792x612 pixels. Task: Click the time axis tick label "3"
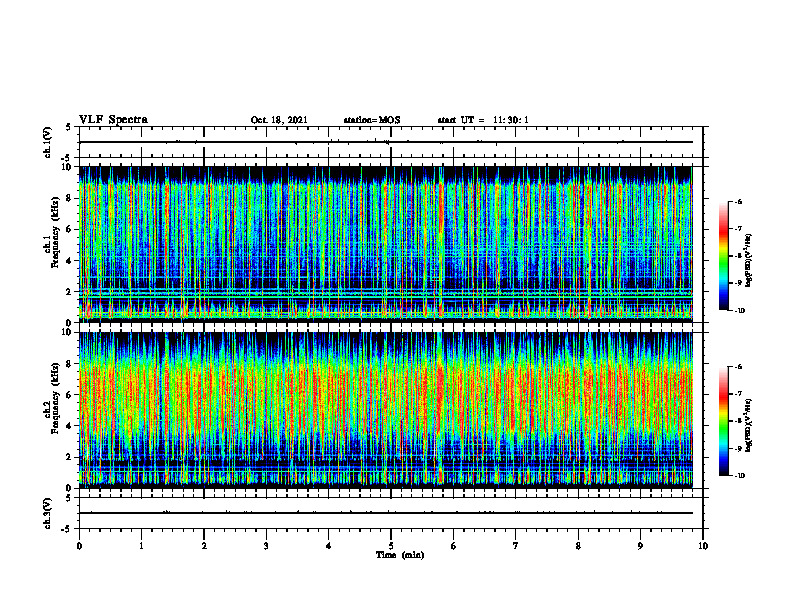266,546
